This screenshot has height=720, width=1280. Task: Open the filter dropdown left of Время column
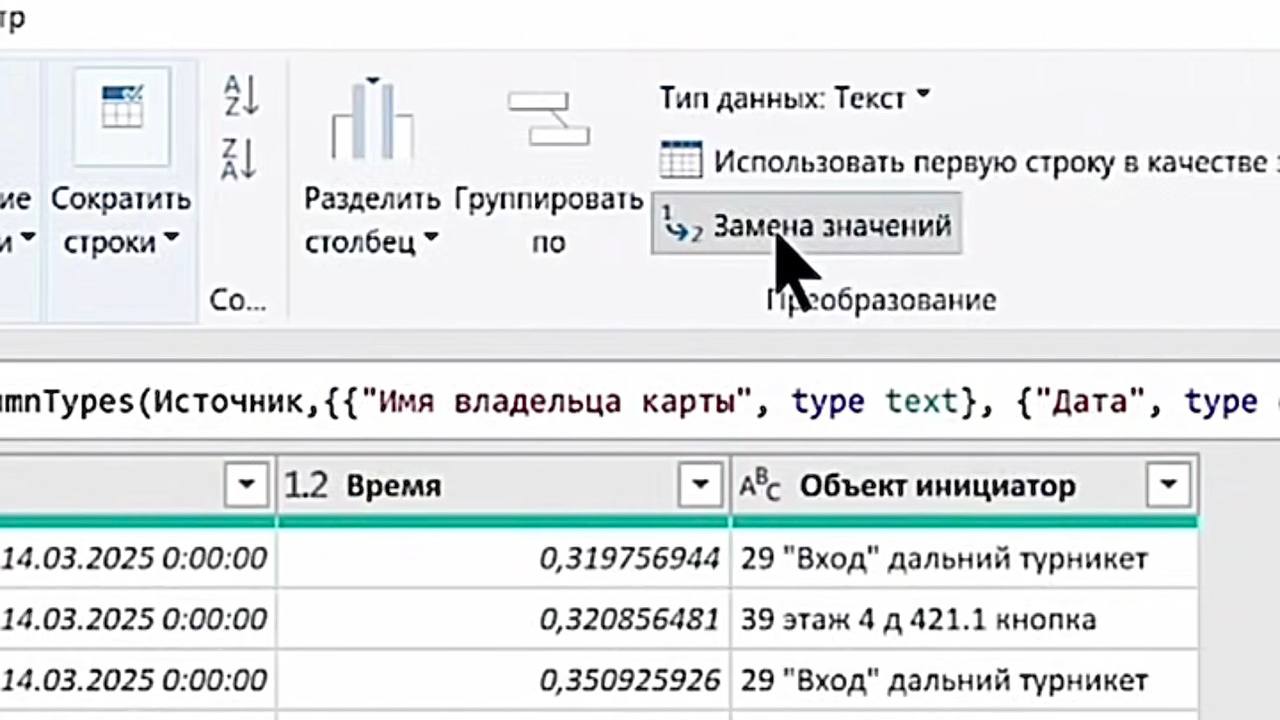[247, 486]
